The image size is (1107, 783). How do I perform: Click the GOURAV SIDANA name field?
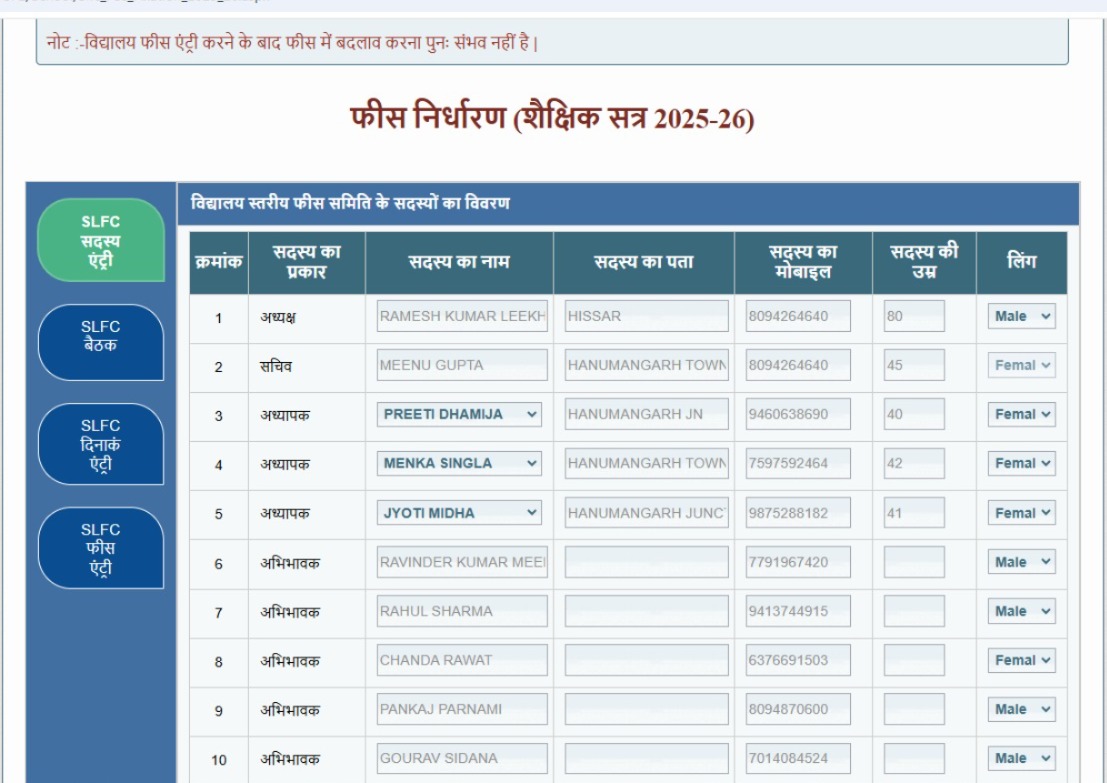click(462, 758)
